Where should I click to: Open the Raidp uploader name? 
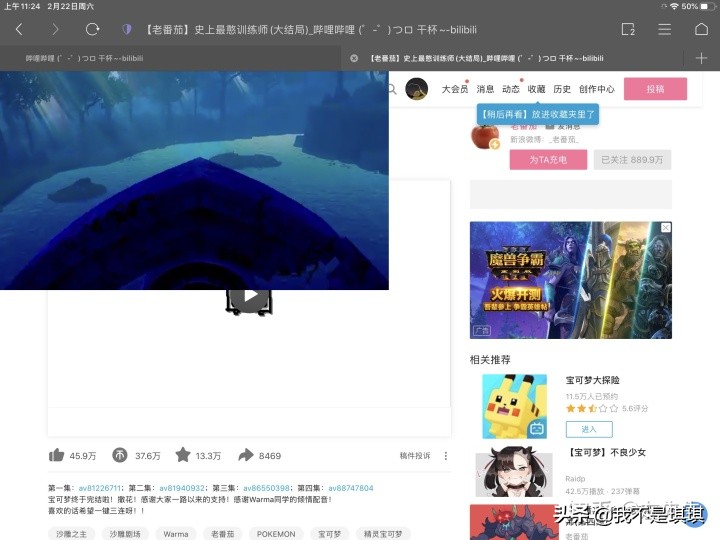coord(575,478)
